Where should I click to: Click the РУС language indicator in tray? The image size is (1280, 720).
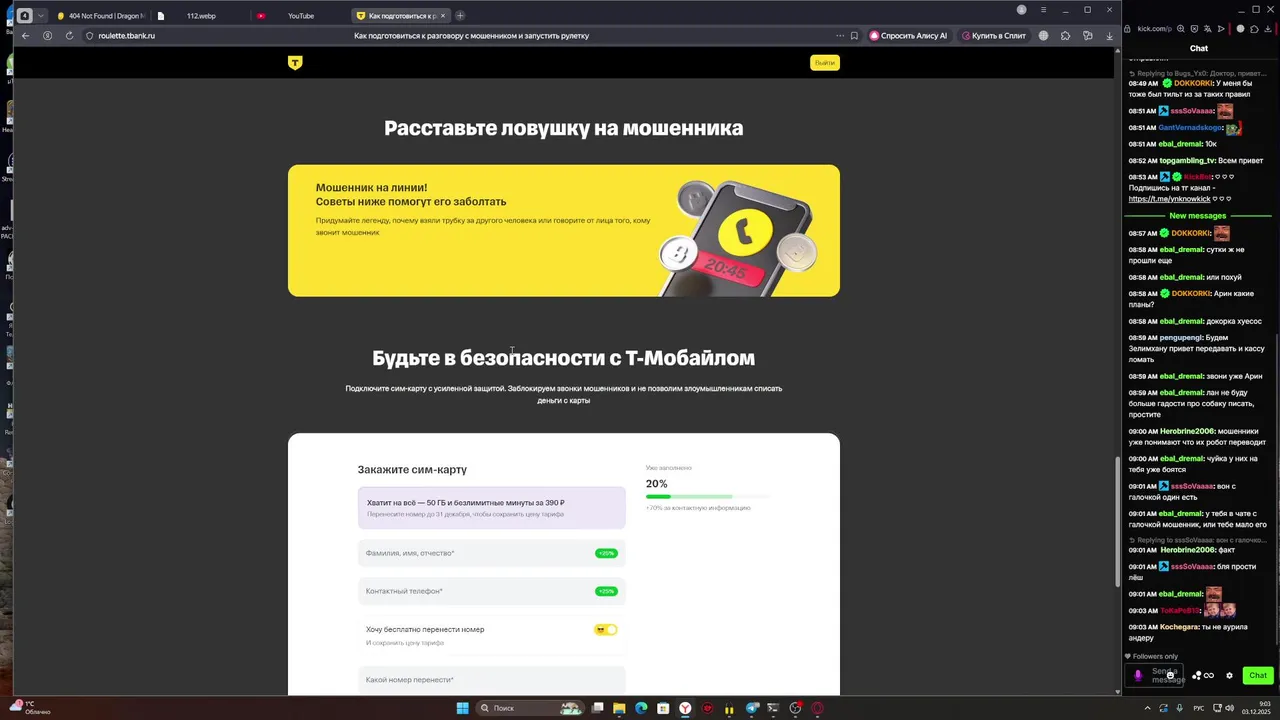[x=1199, y=708]
